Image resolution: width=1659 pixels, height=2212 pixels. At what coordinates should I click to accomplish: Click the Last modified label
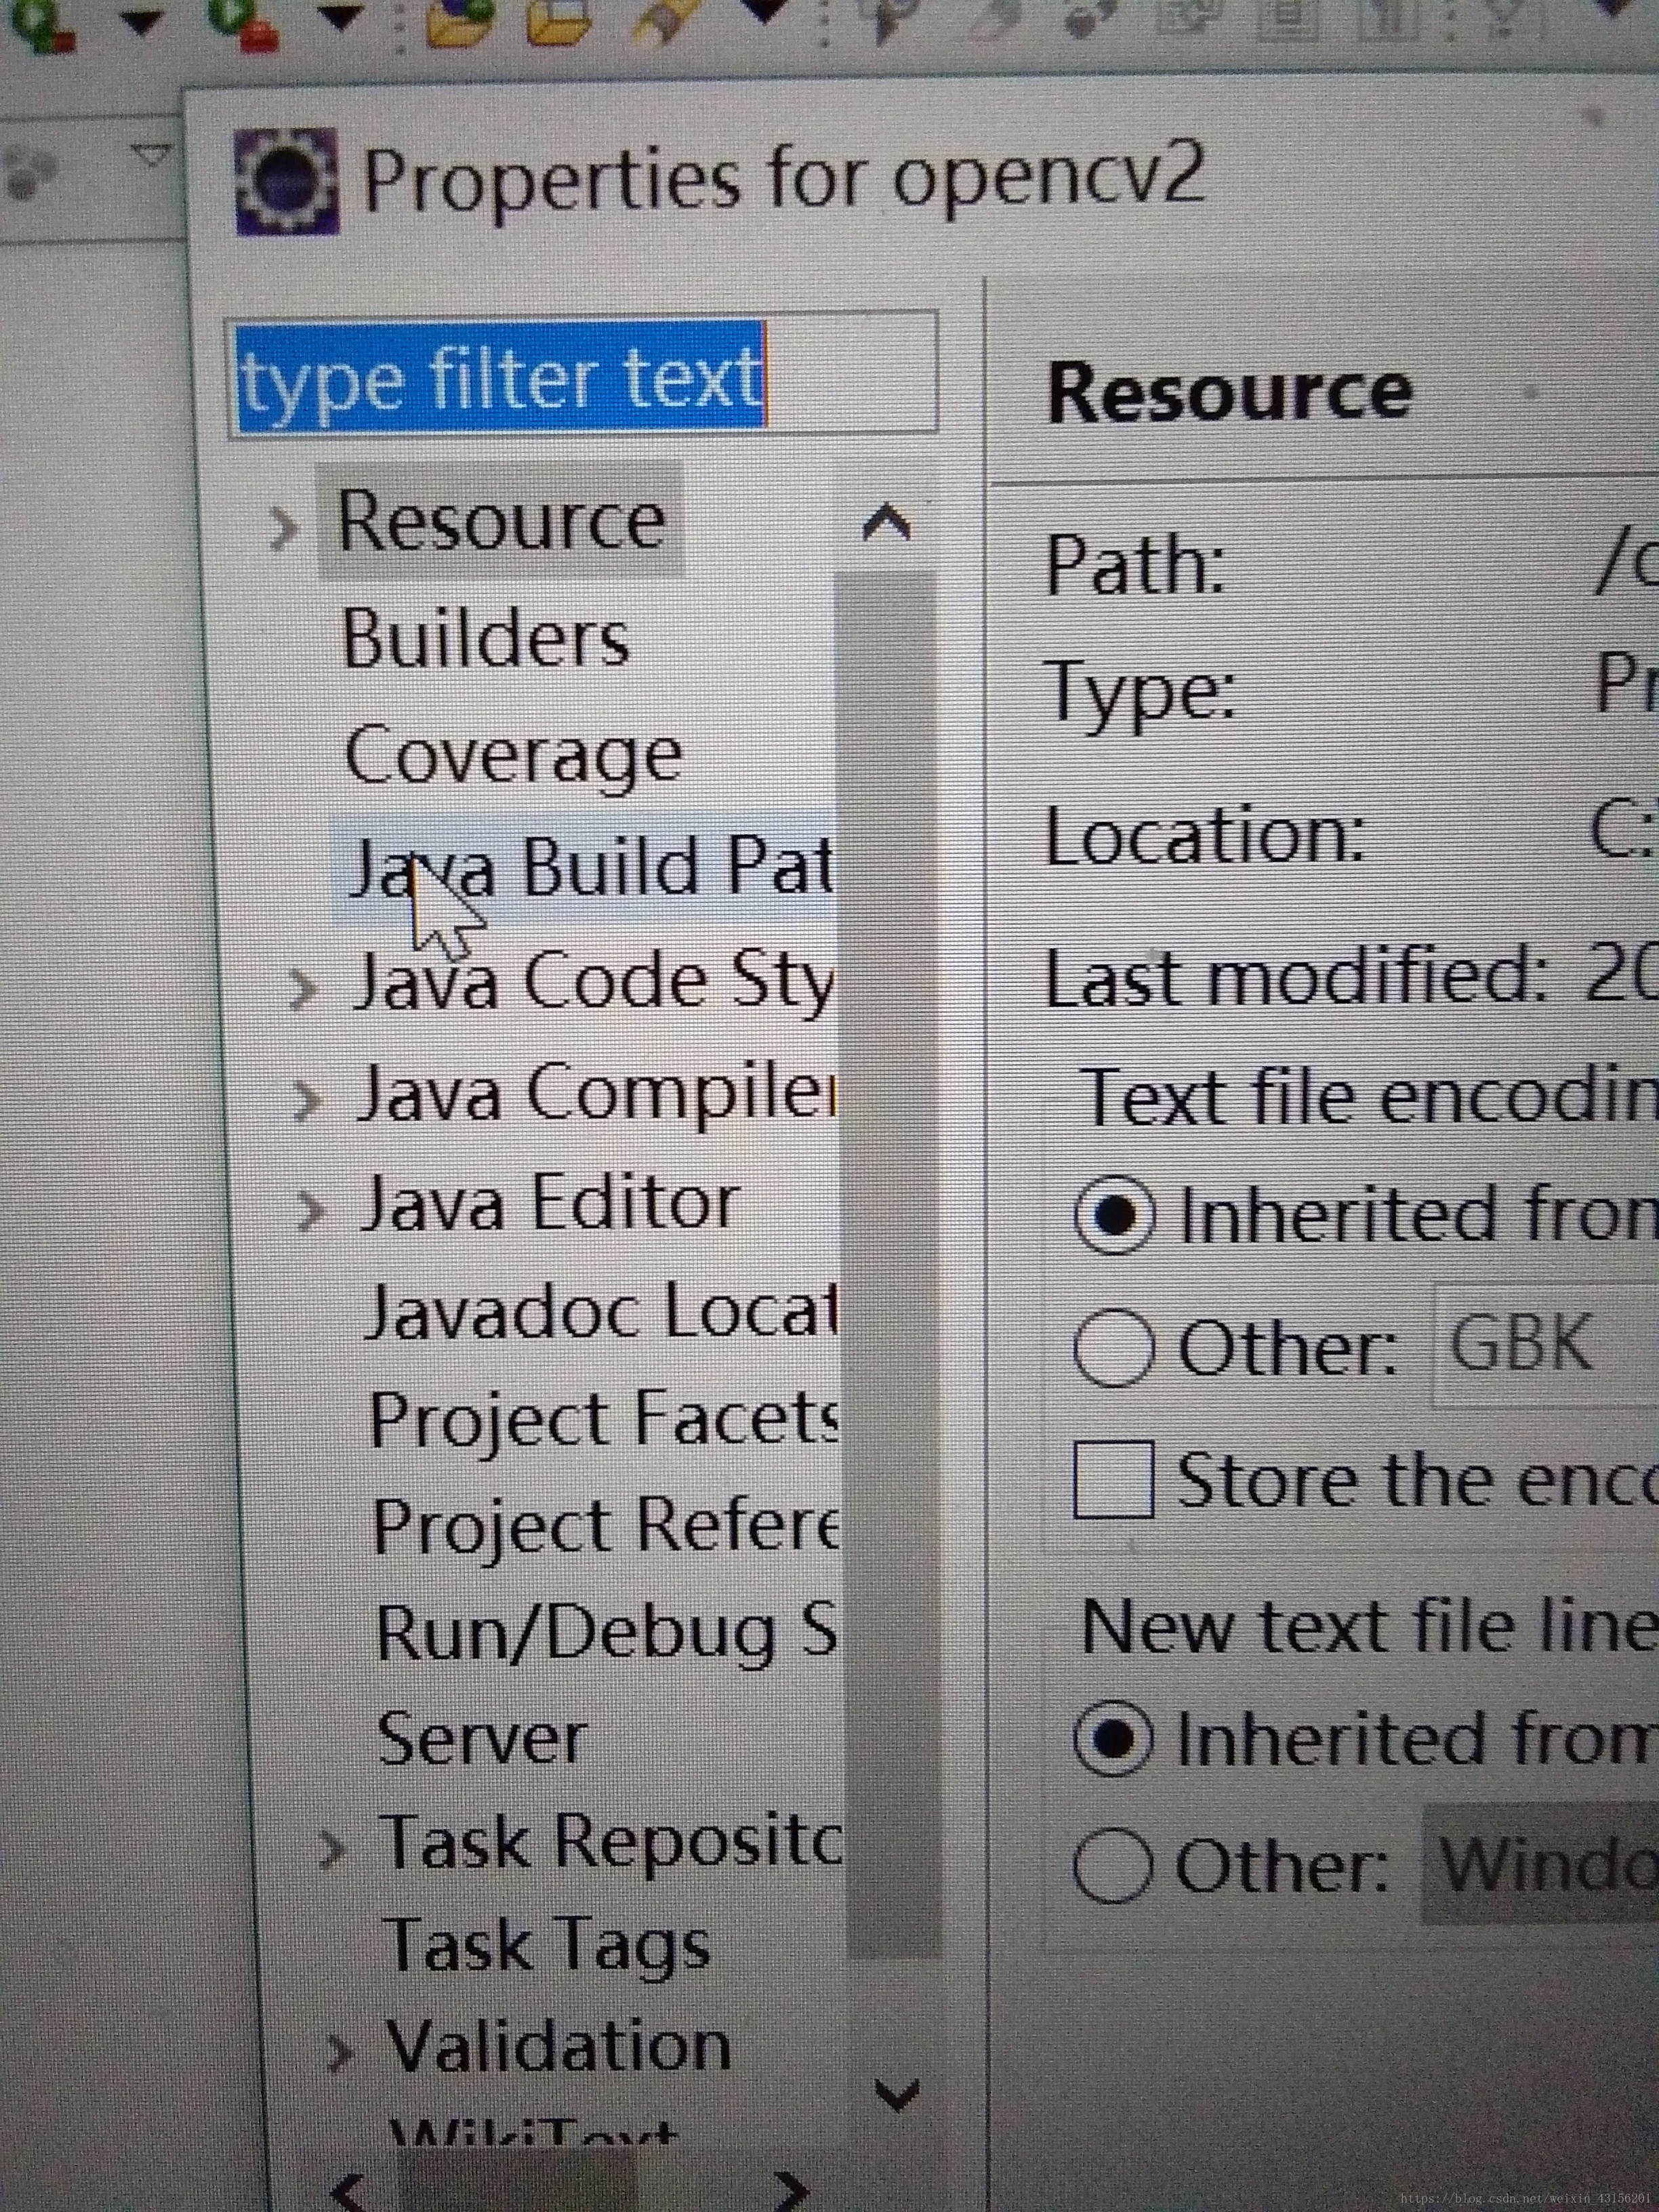click(1296, 977)
